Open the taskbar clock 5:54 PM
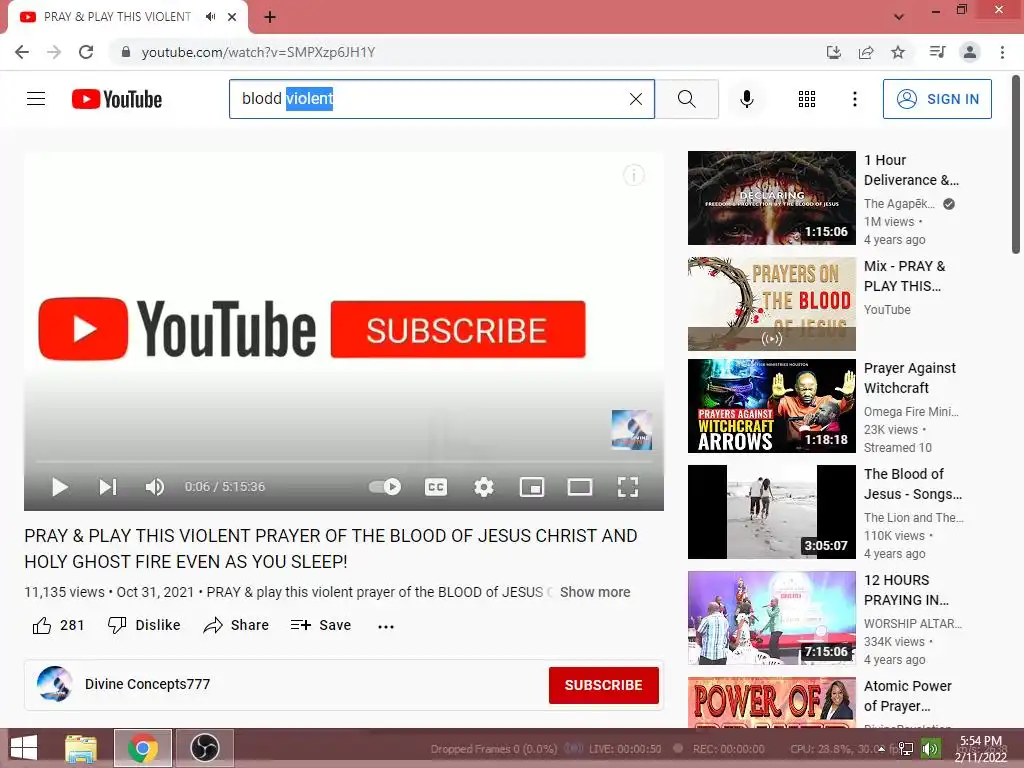 pyautogui.click(x=981, y=748)
